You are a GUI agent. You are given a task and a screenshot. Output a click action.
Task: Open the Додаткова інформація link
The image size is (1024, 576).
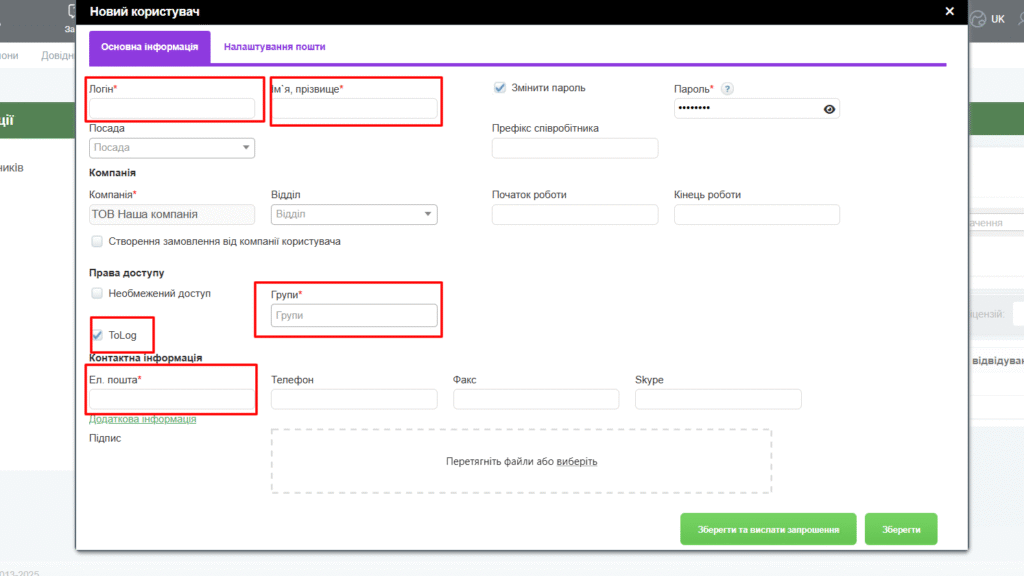click(x=142, y=419)
